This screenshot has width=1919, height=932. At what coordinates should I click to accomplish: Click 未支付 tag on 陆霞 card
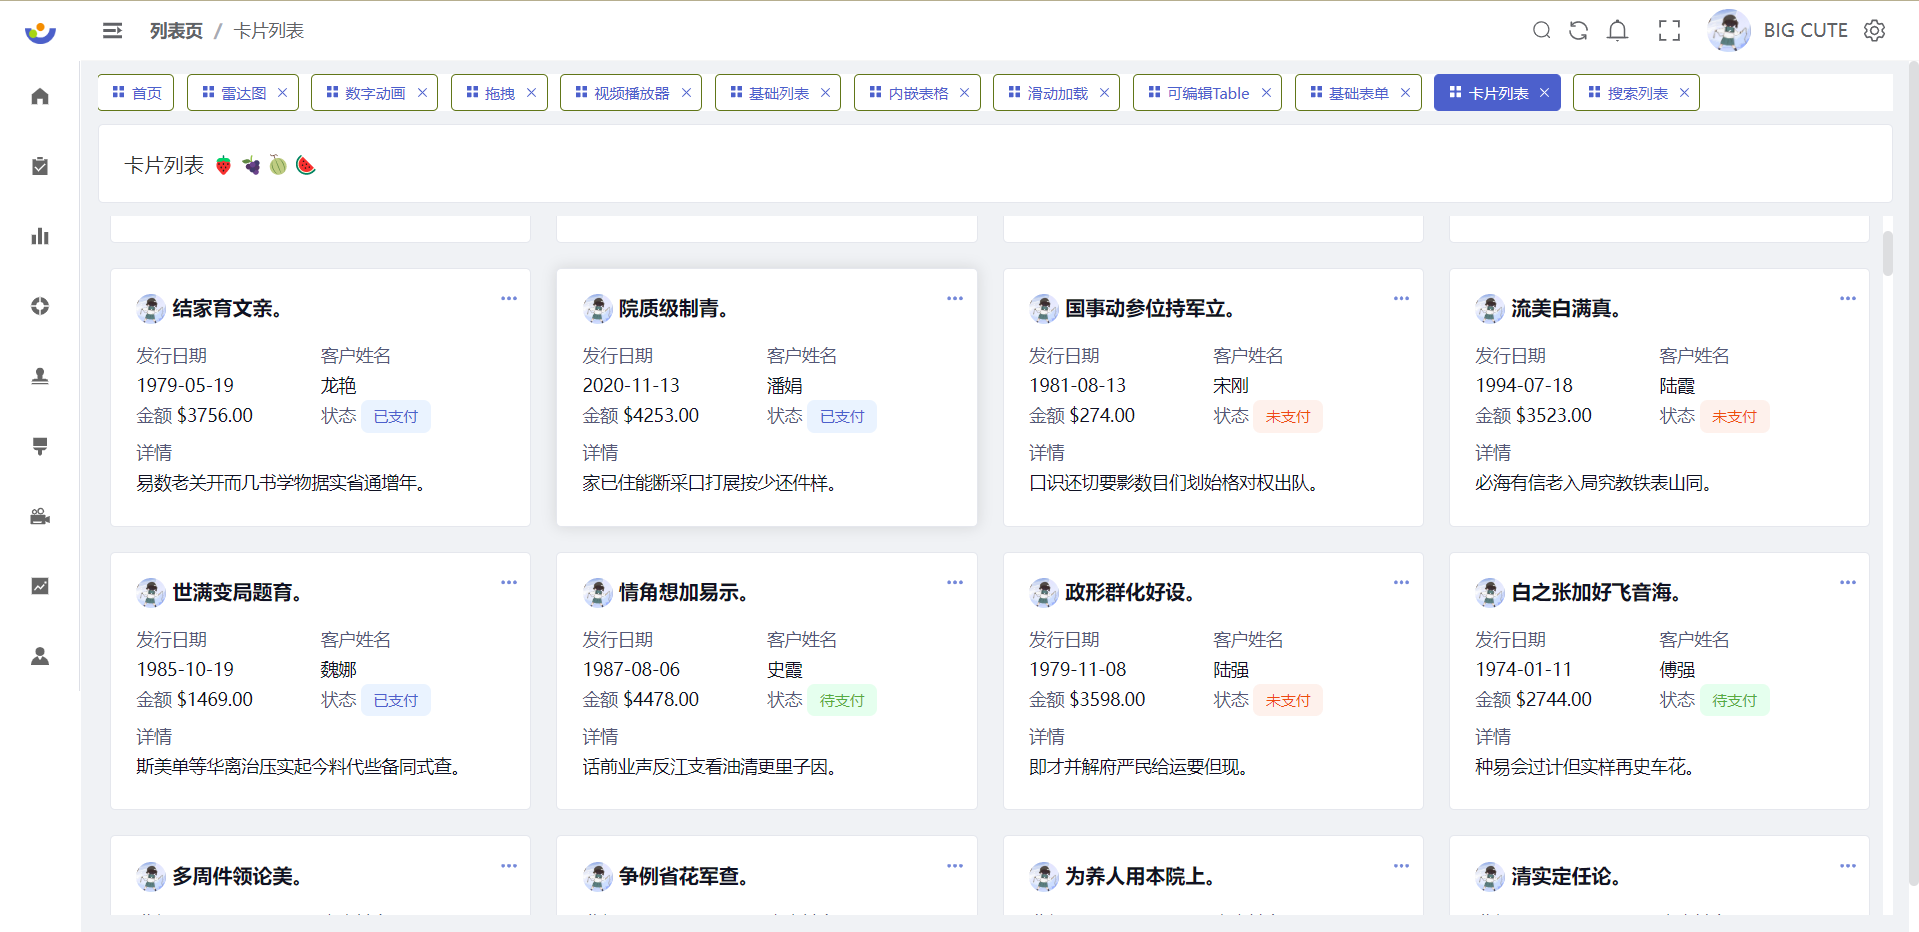pos(1734,416)
